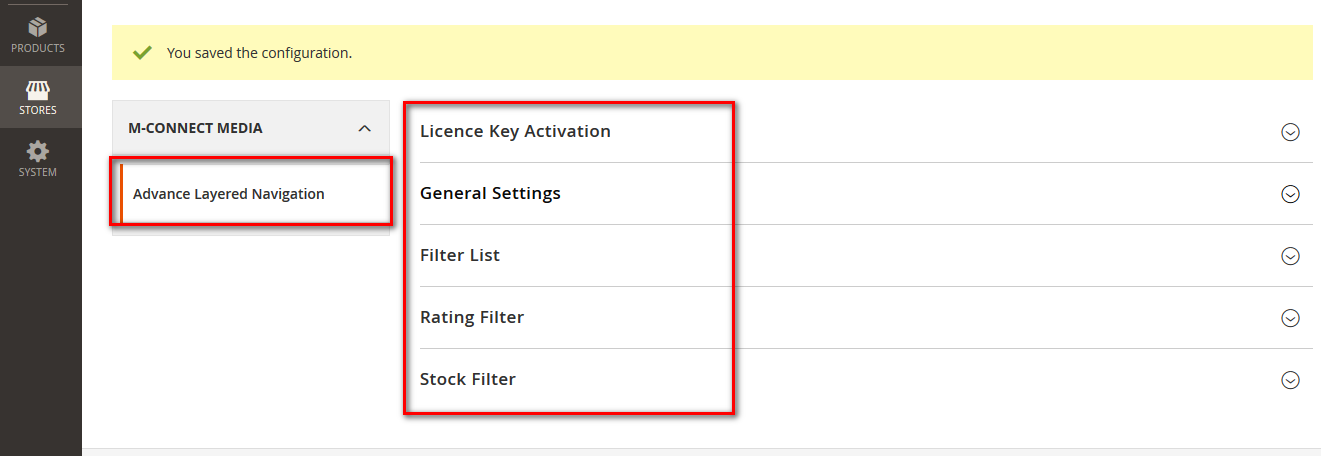The image size is (1321, 456).
Task: Click the green success checkmark icon
Action: pos(143,52)
